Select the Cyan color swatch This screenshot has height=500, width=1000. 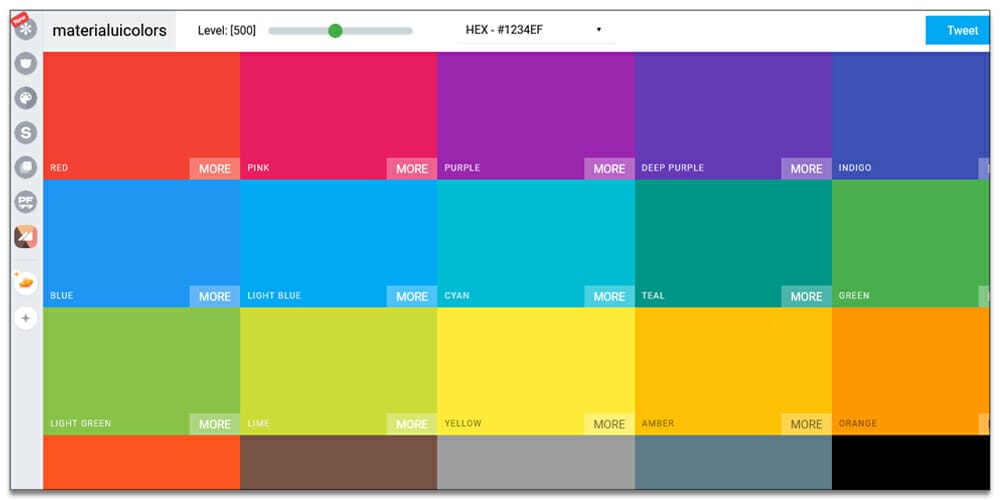pos(536,244)
